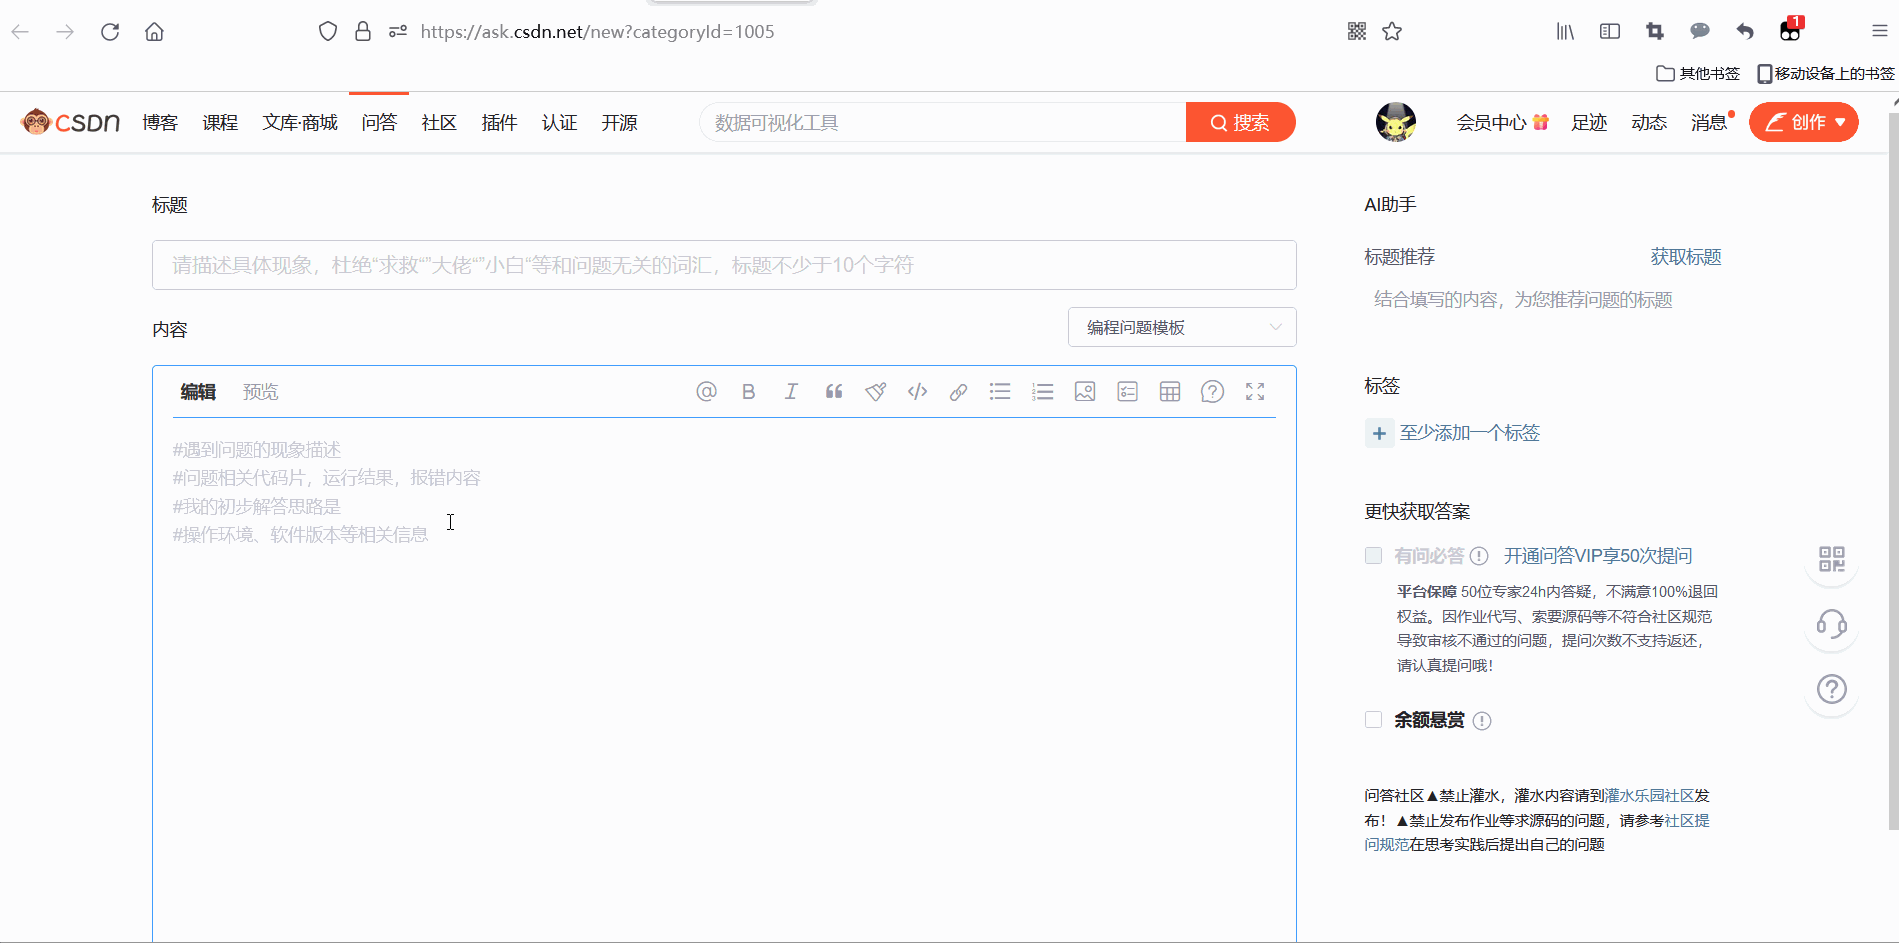The image size is (1899, 943).
Task: Add a tag with the plus button
Action: coord(1379,433)
